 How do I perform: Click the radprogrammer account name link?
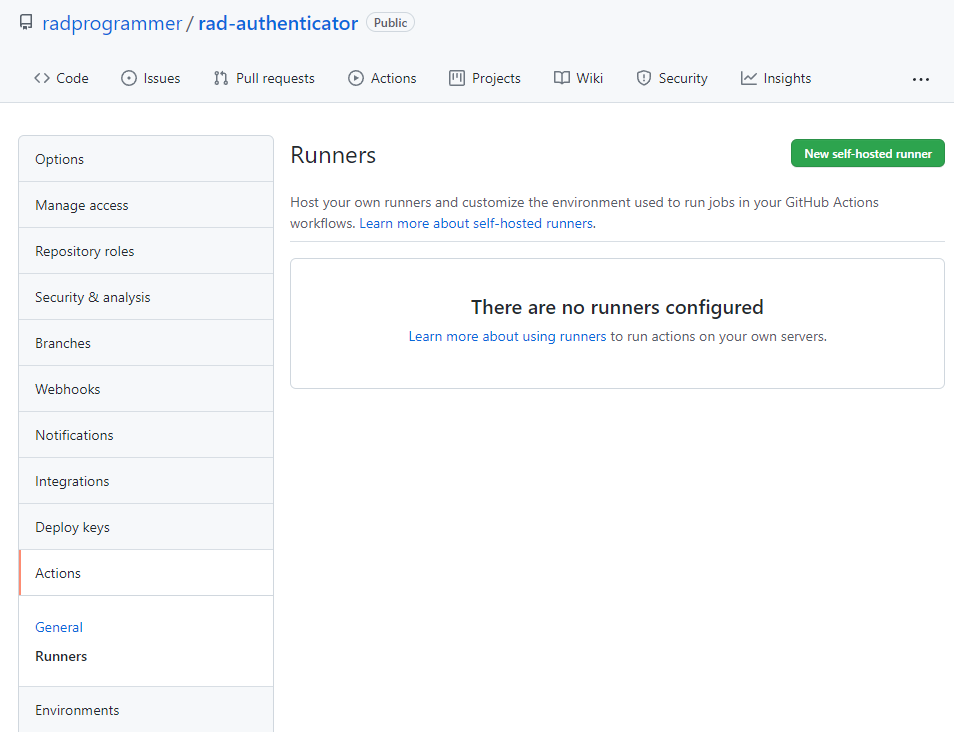click(x=111, y=22)
